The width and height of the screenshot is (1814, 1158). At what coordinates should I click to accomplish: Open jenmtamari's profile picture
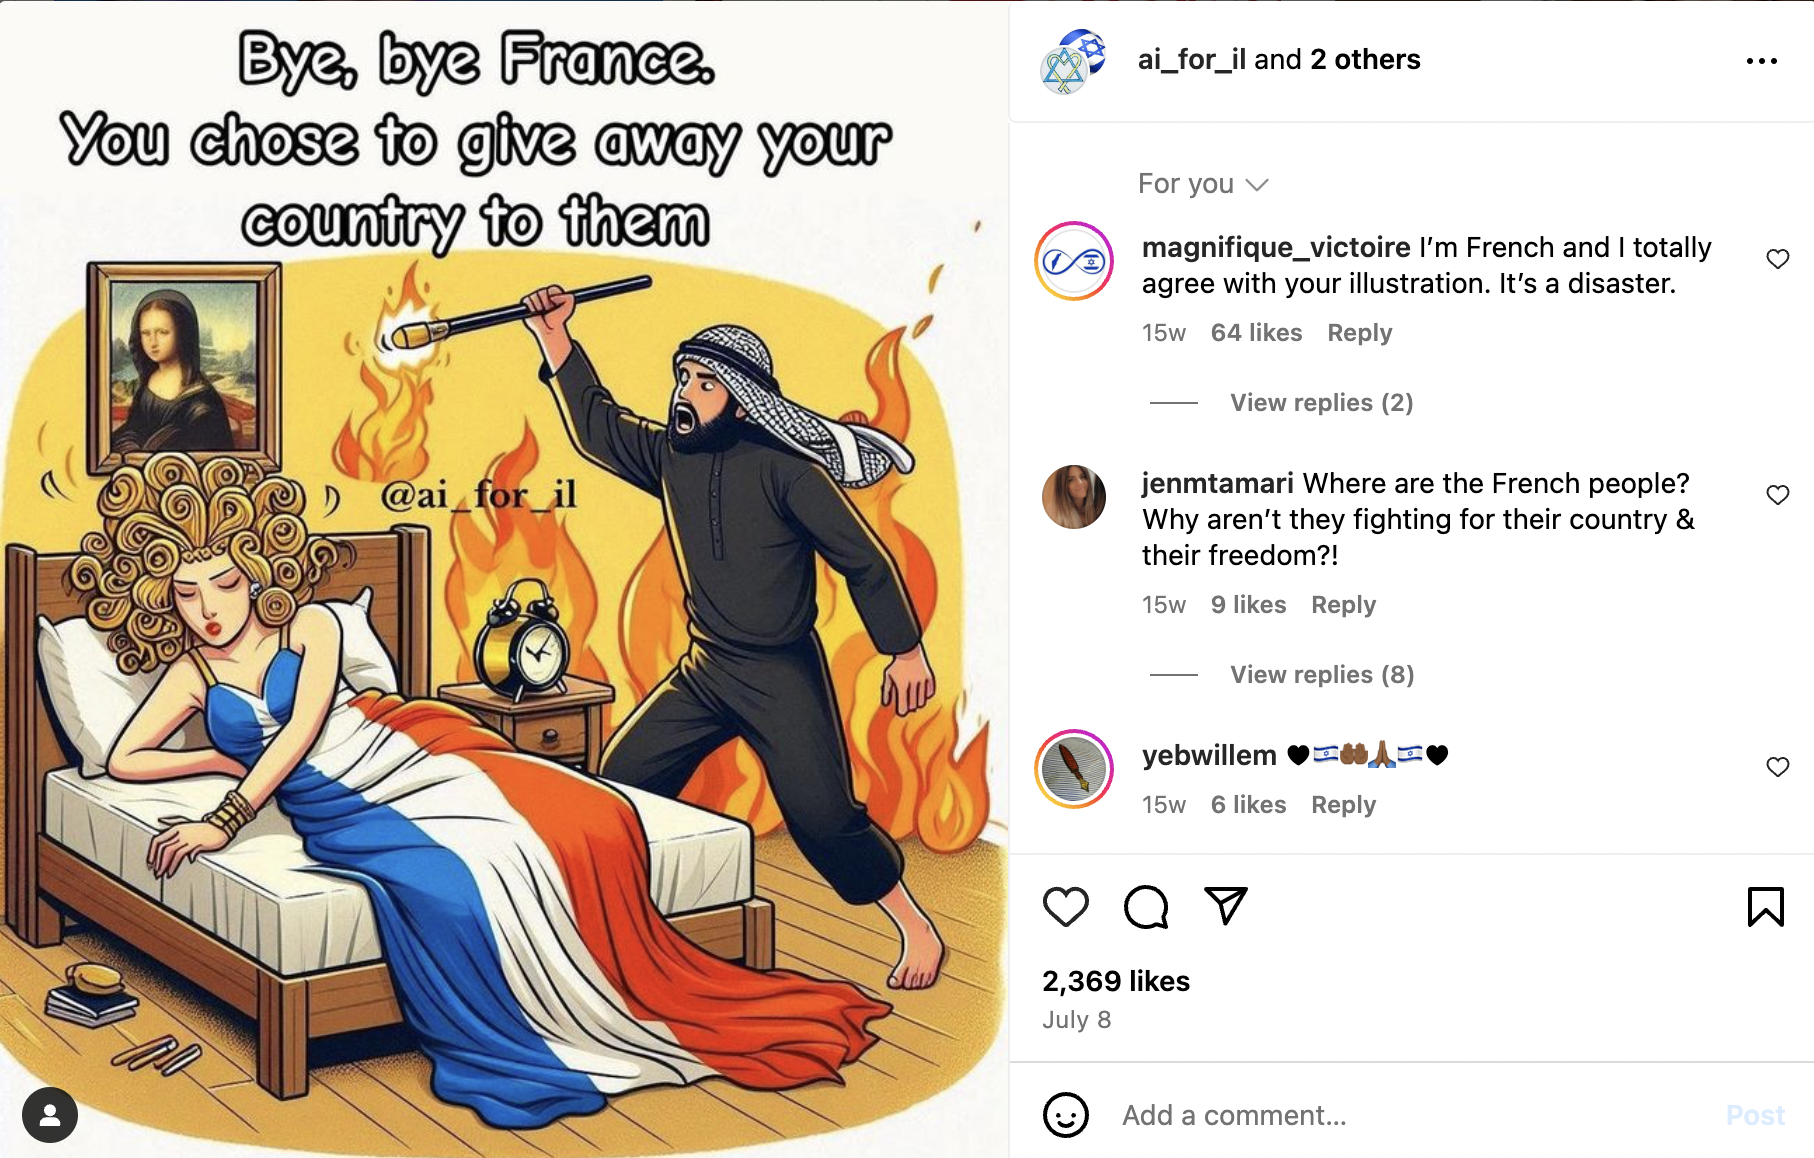[x=1074, y=497]
